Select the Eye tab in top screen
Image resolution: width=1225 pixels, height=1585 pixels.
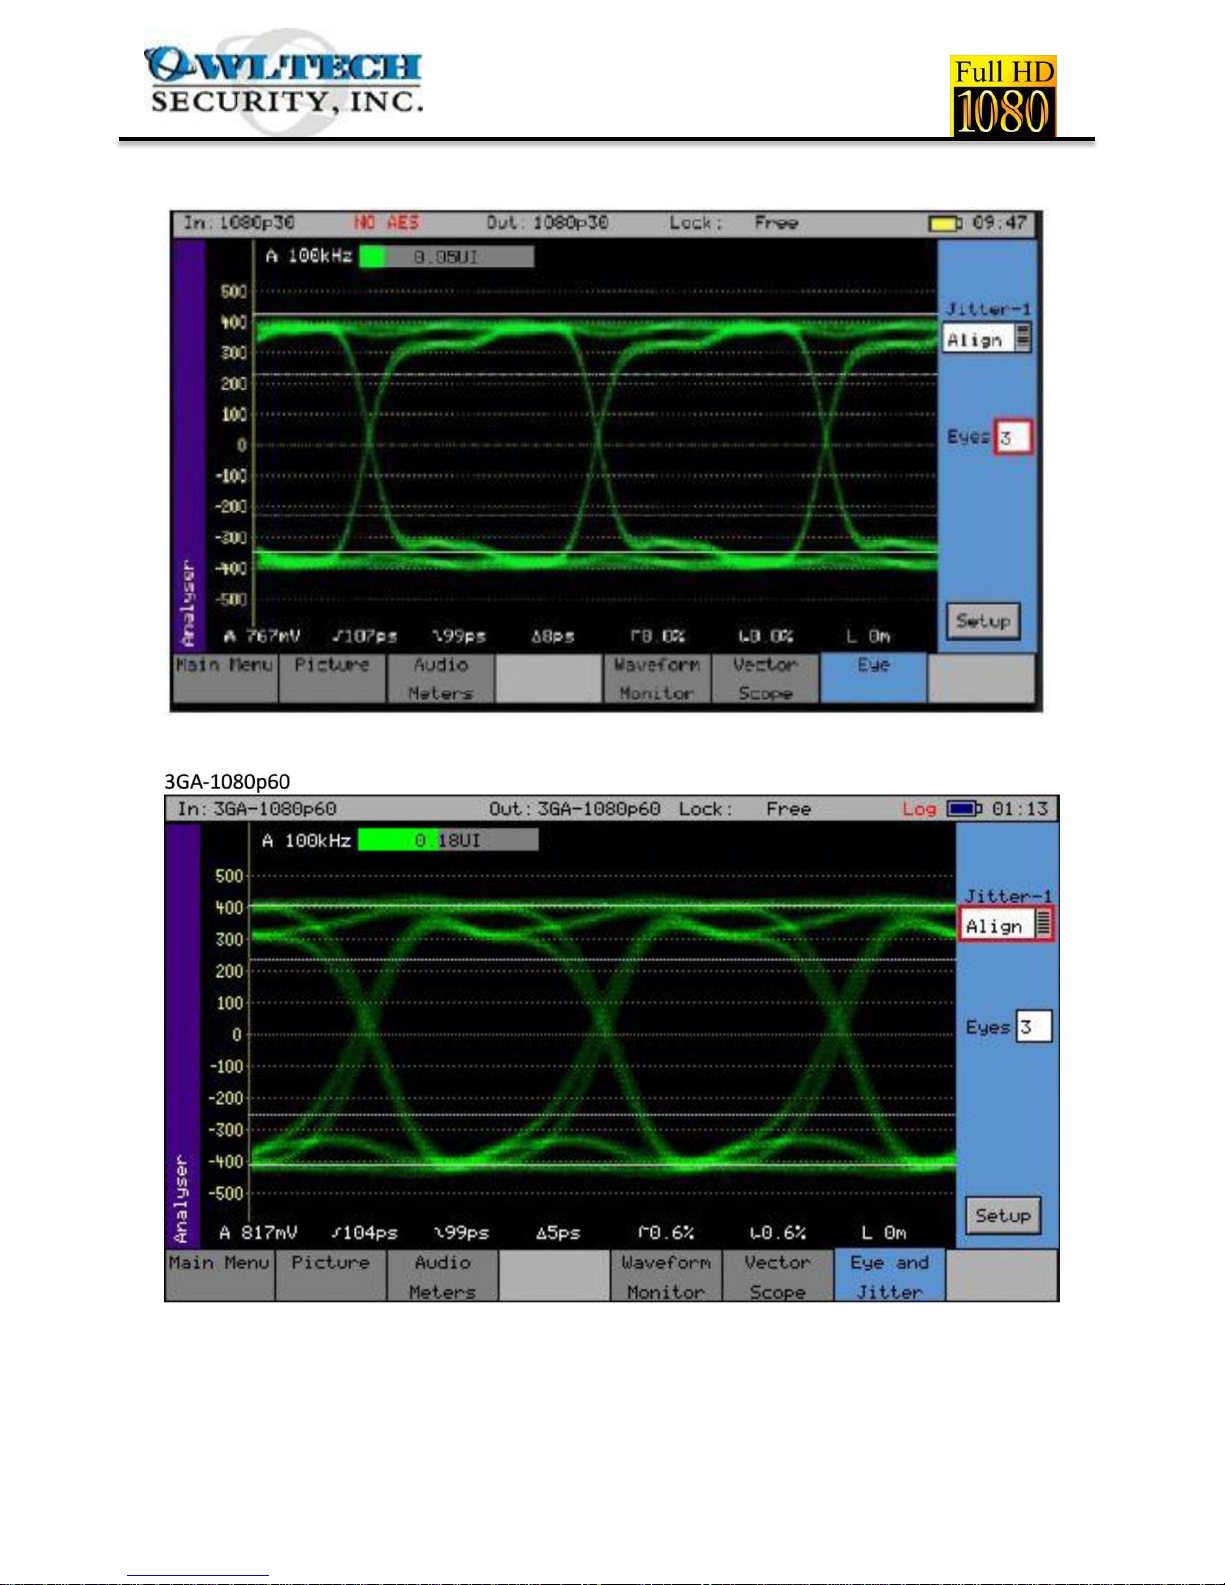click(x=873, y=679)
